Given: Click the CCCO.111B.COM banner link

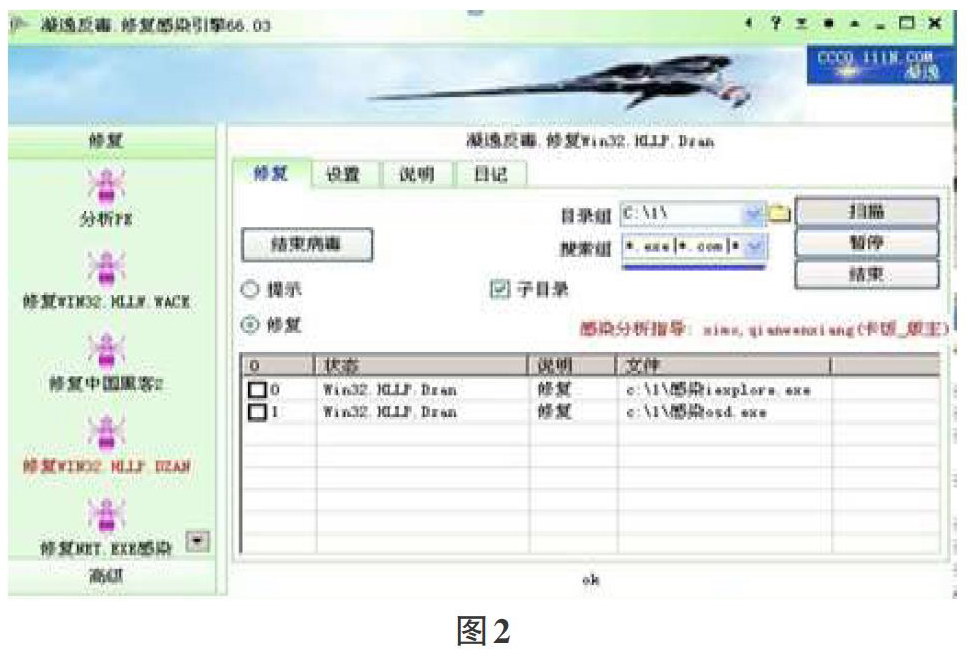Looking at the screenshot, I should pos(880,64).
